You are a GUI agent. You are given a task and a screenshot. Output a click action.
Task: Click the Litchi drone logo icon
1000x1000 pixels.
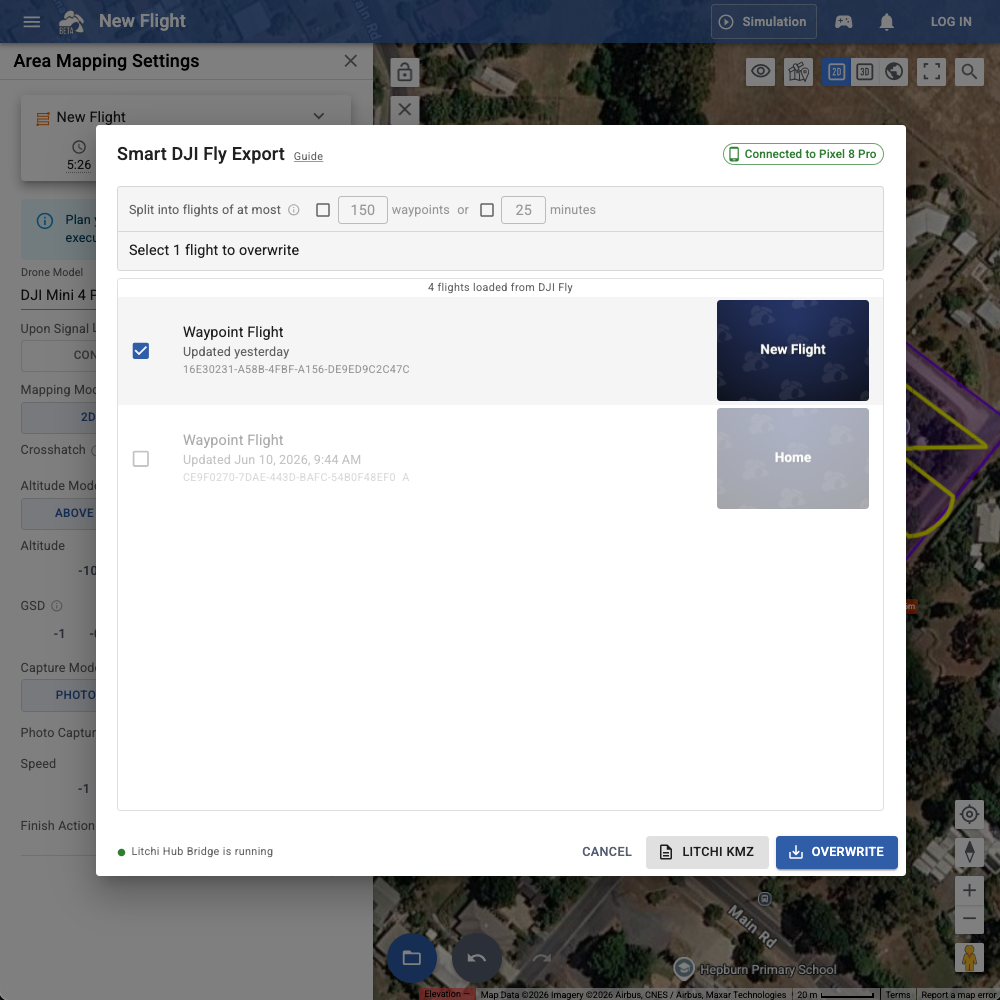click(x=71, y=22)
